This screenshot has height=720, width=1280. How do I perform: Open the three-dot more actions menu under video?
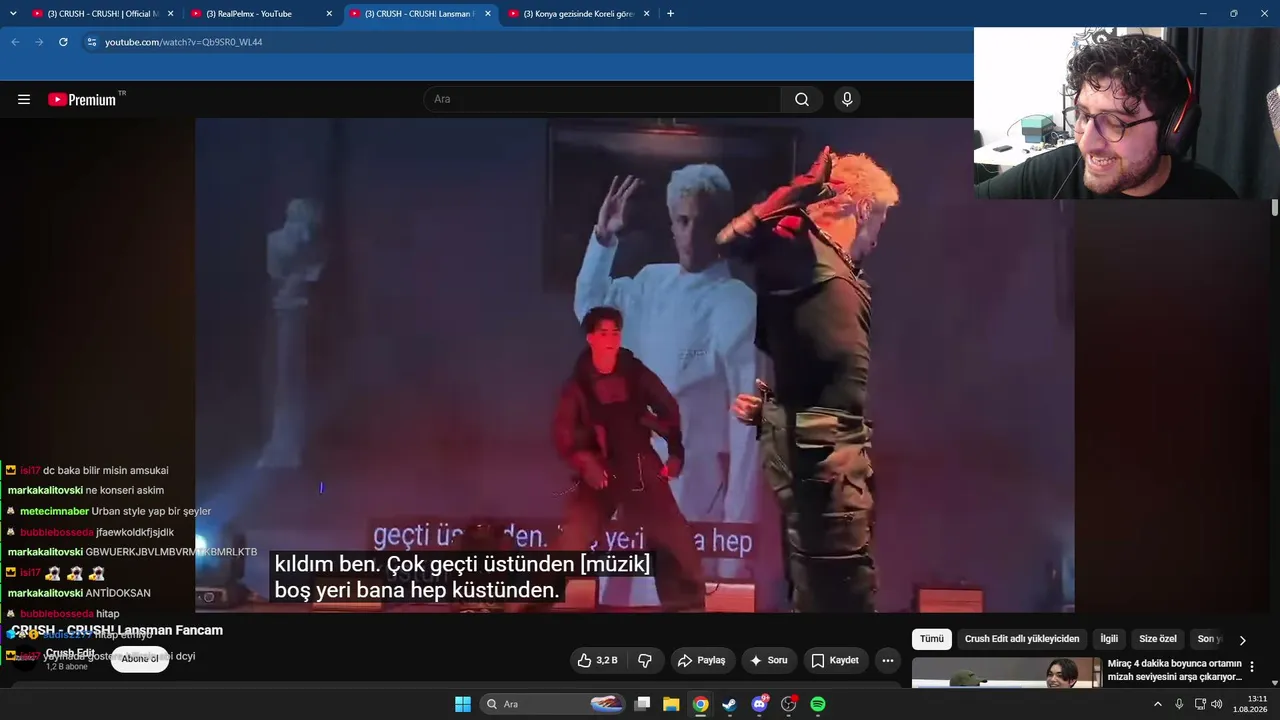pyautogui.click(x=887, y=660)
